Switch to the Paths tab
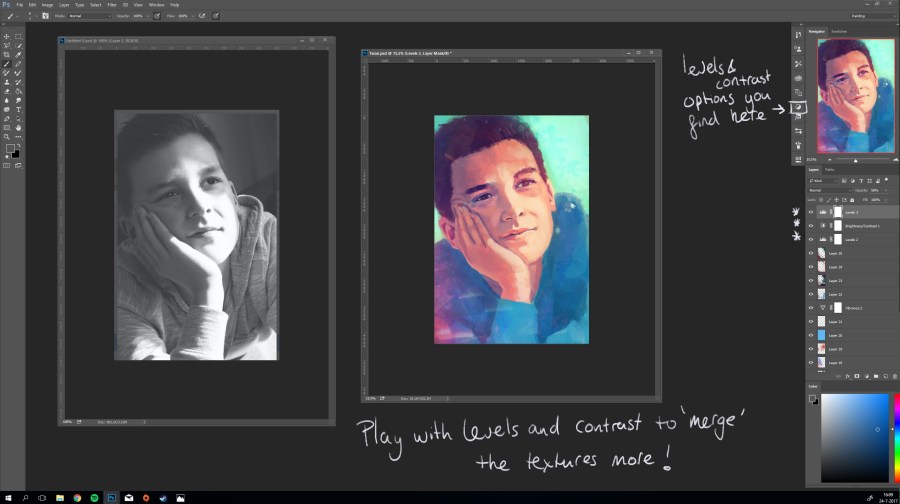 pos(829,170)
